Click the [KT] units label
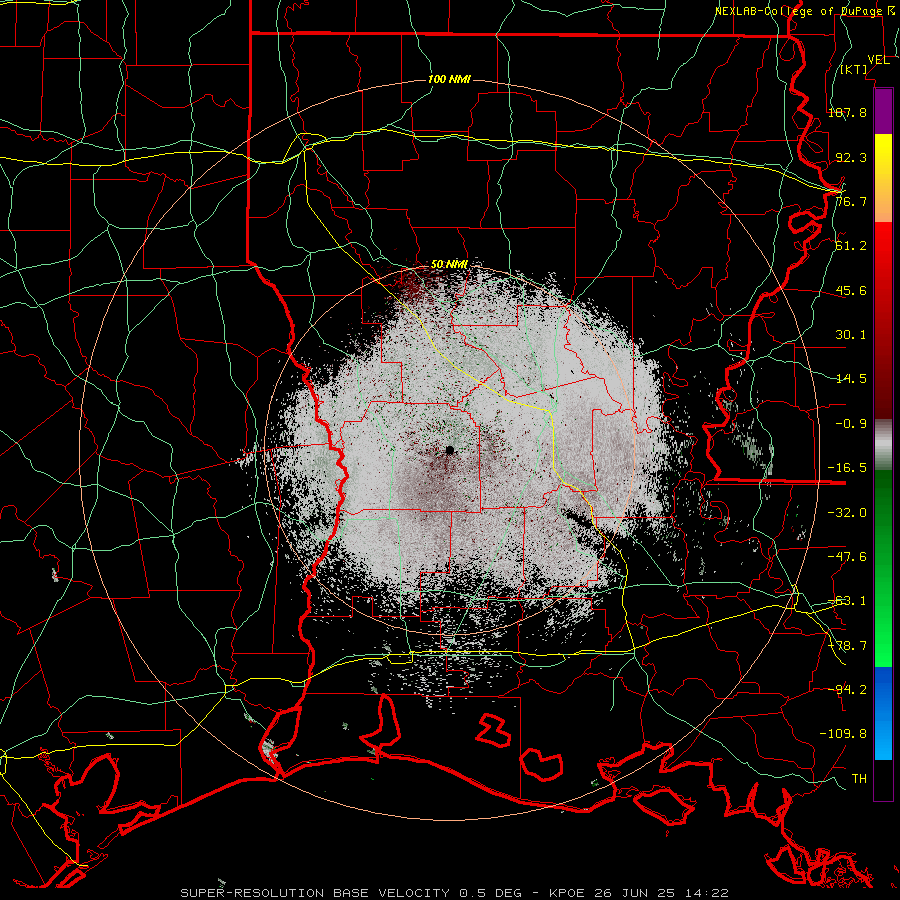 coord(854,69)
